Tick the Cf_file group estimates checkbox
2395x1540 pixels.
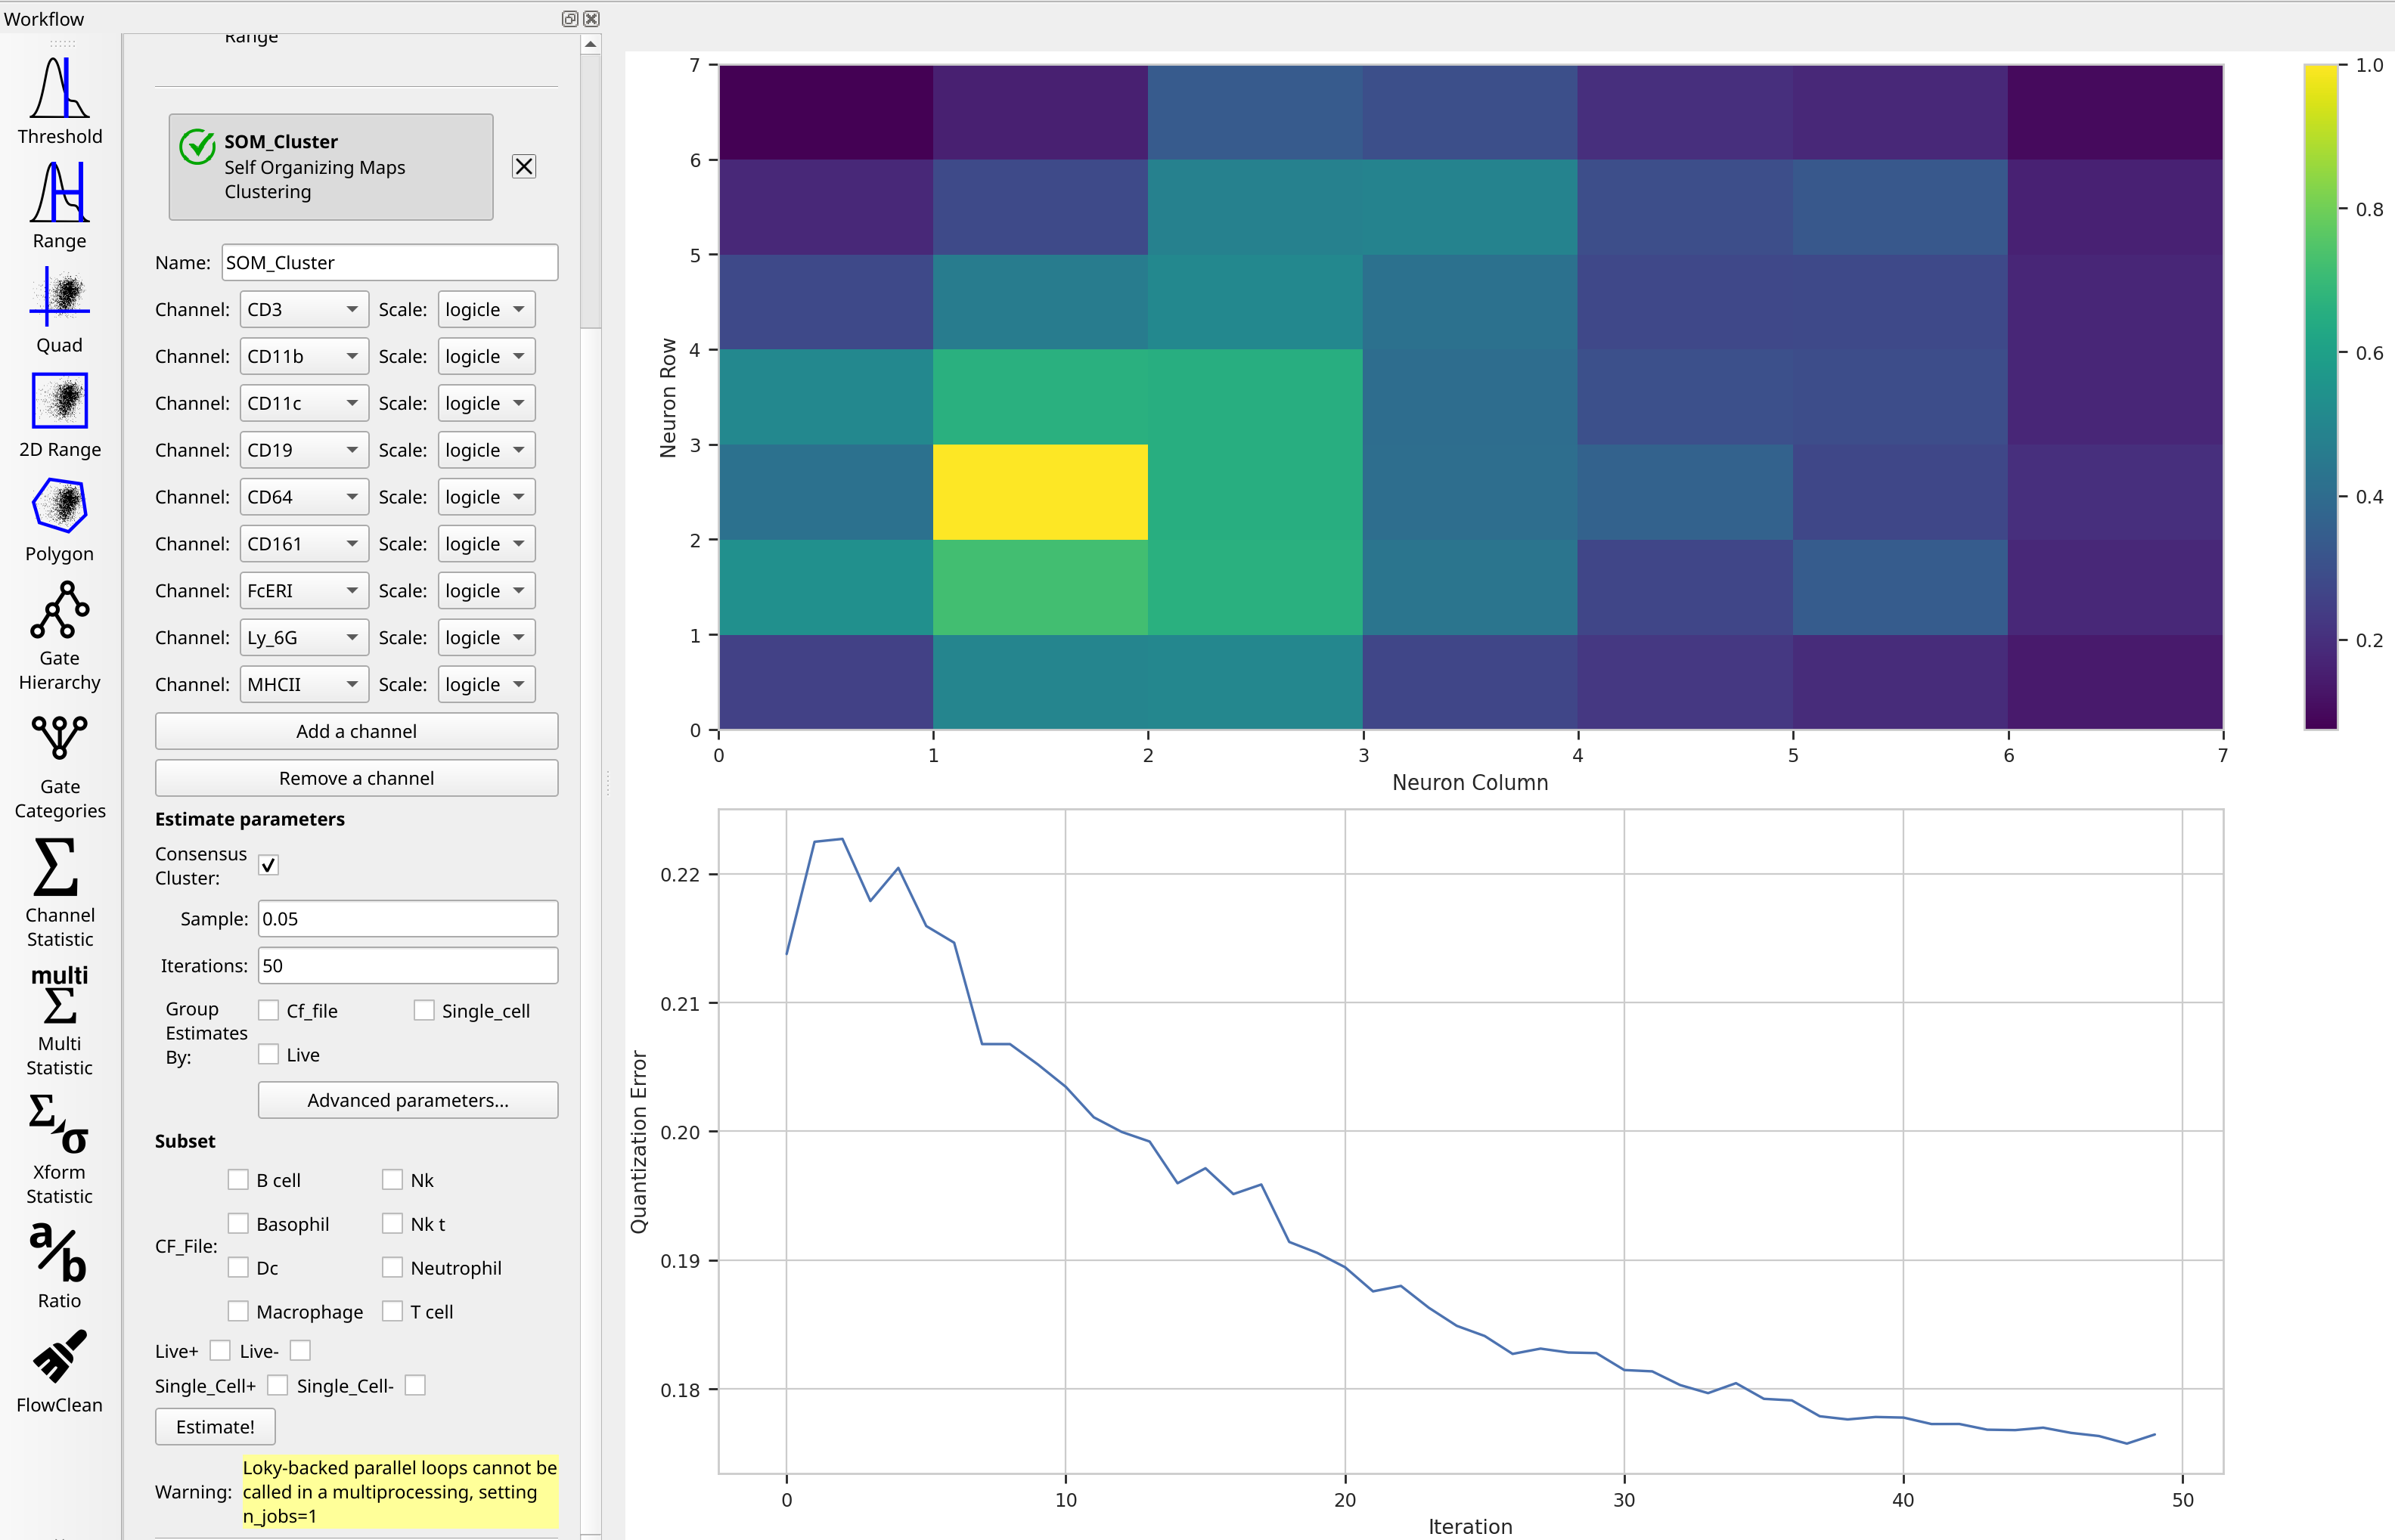pyautogui.click(x=268, y=1010)
